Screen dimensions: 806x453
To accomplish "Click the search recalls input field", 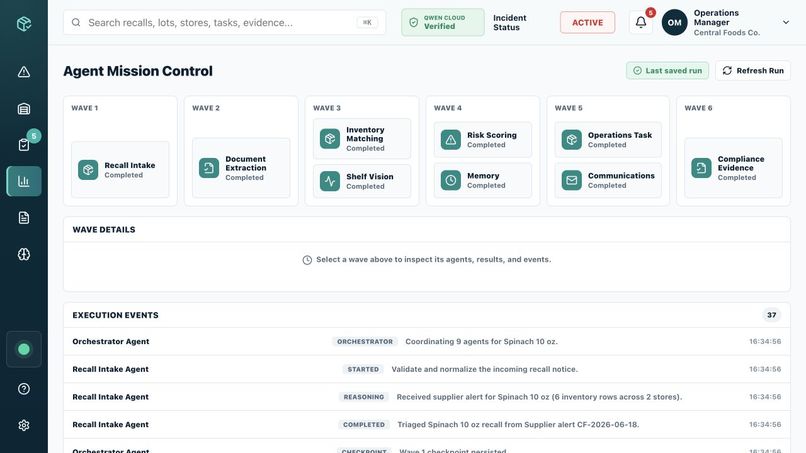I will 224,23.
